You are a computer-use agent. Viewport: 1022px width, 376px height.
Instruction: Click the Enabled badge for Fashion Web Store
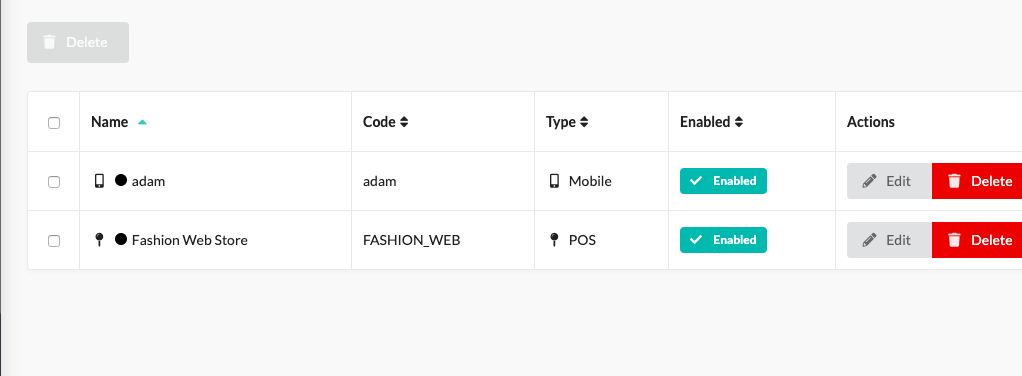tap(723, 240)
